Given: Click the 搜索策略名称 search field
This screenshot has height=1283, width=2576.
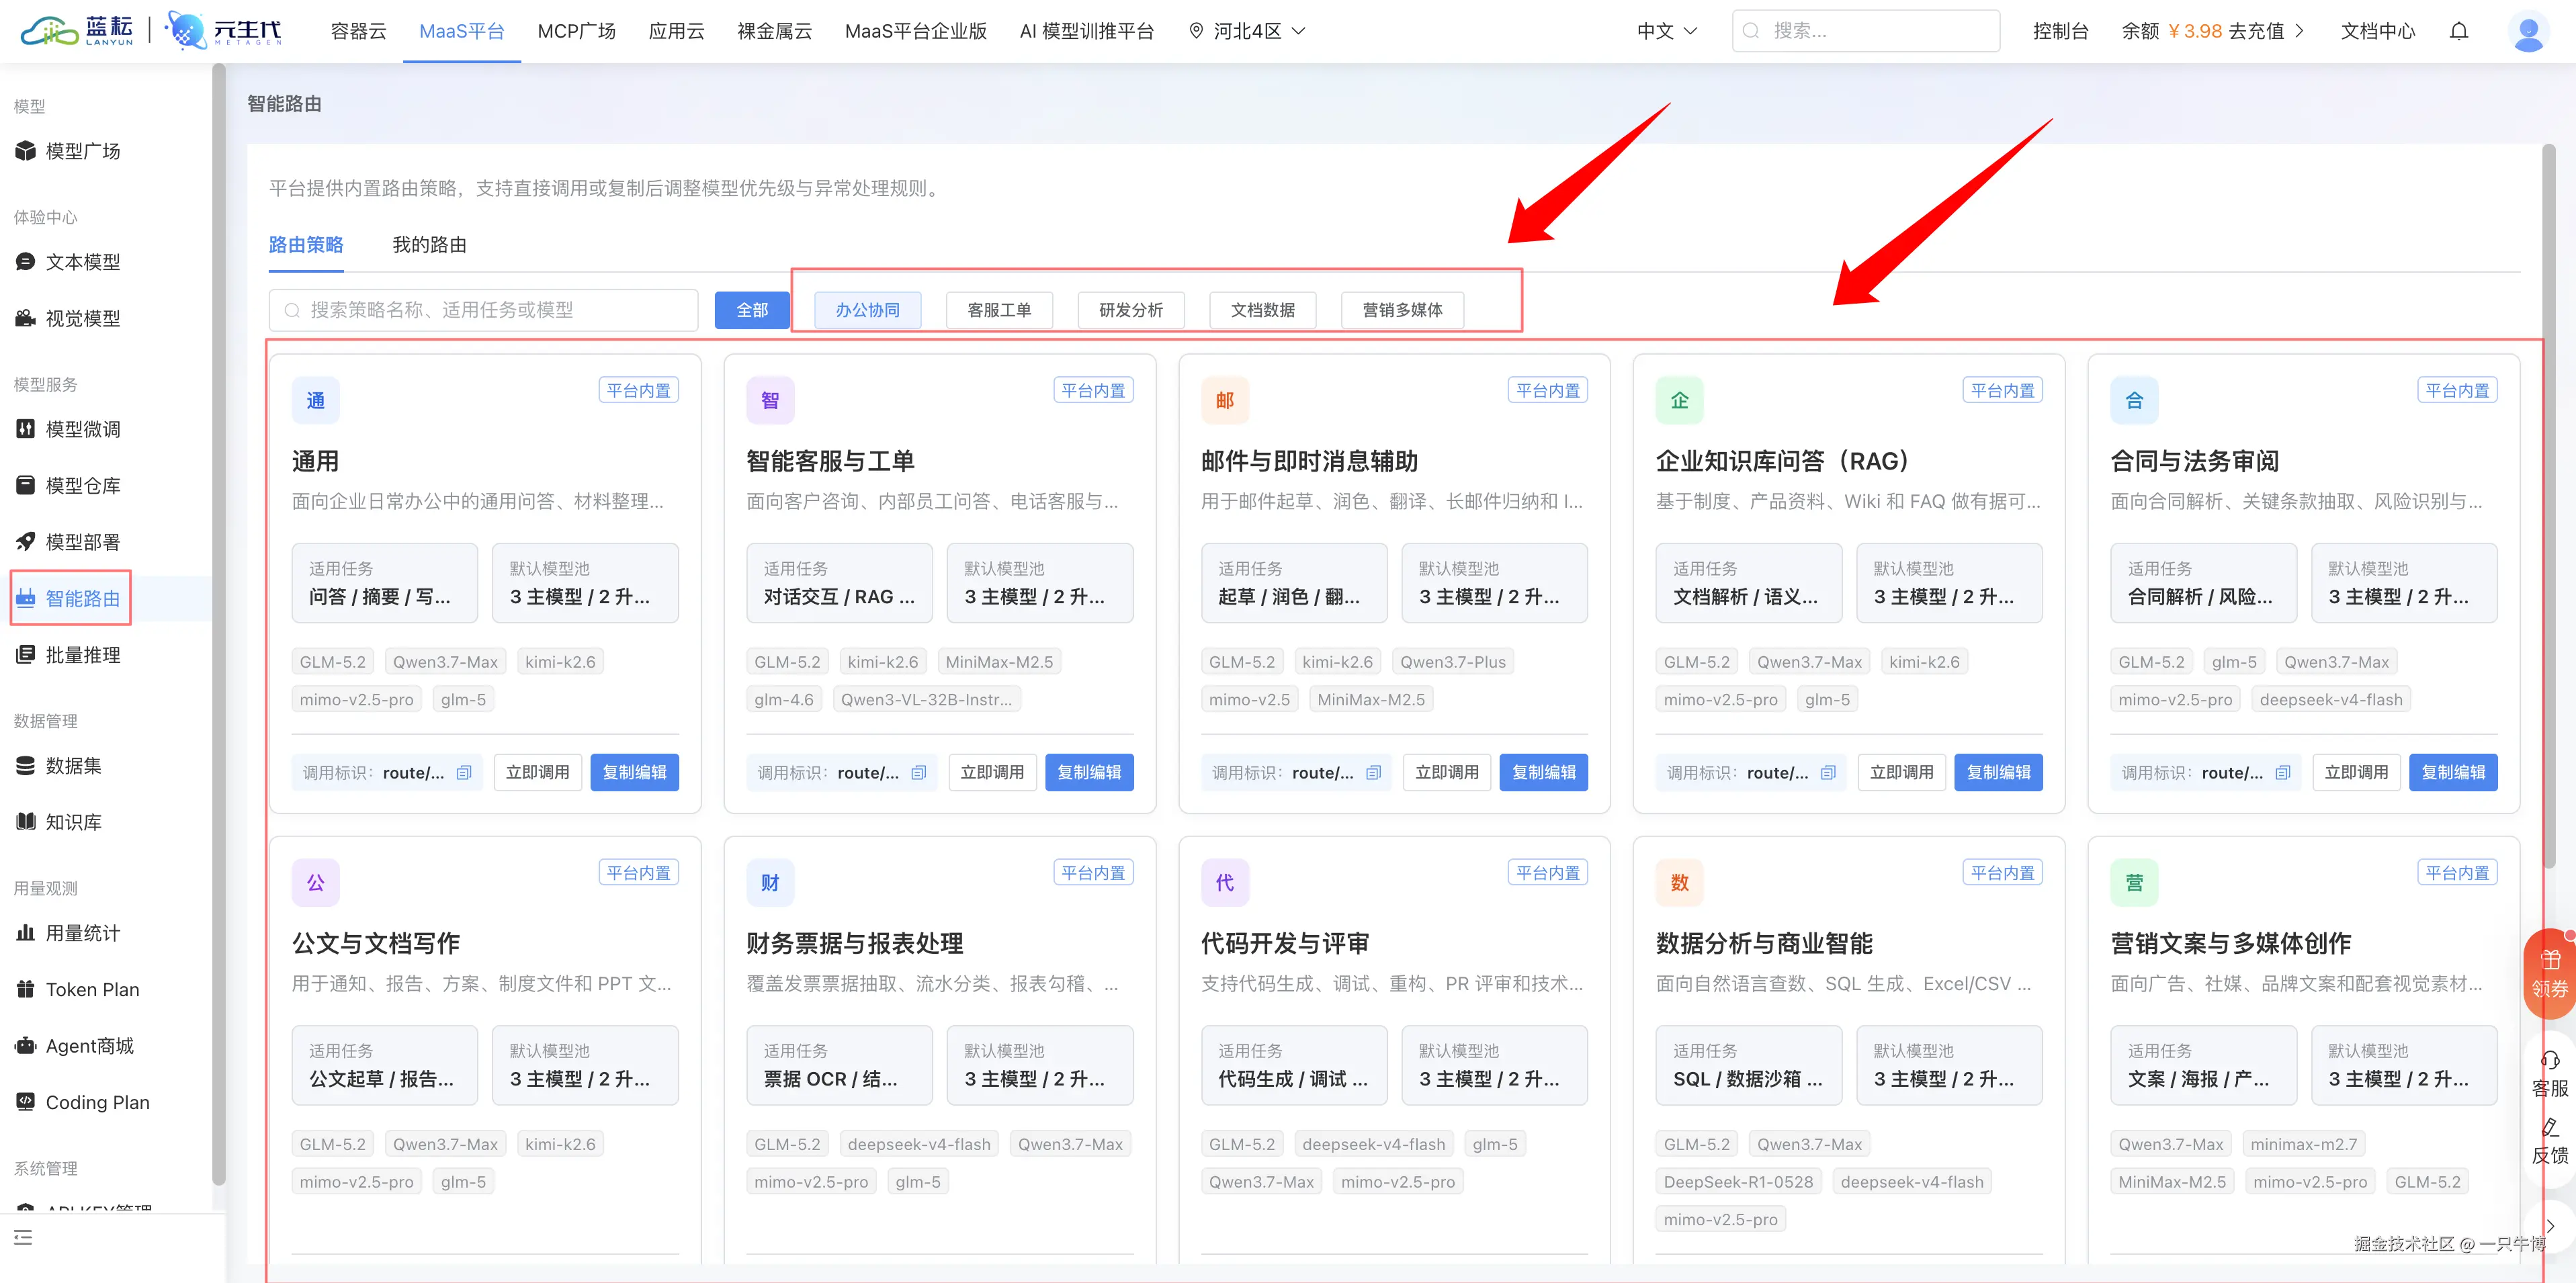Looking at the screenshot, I should (x=484, y=310).
